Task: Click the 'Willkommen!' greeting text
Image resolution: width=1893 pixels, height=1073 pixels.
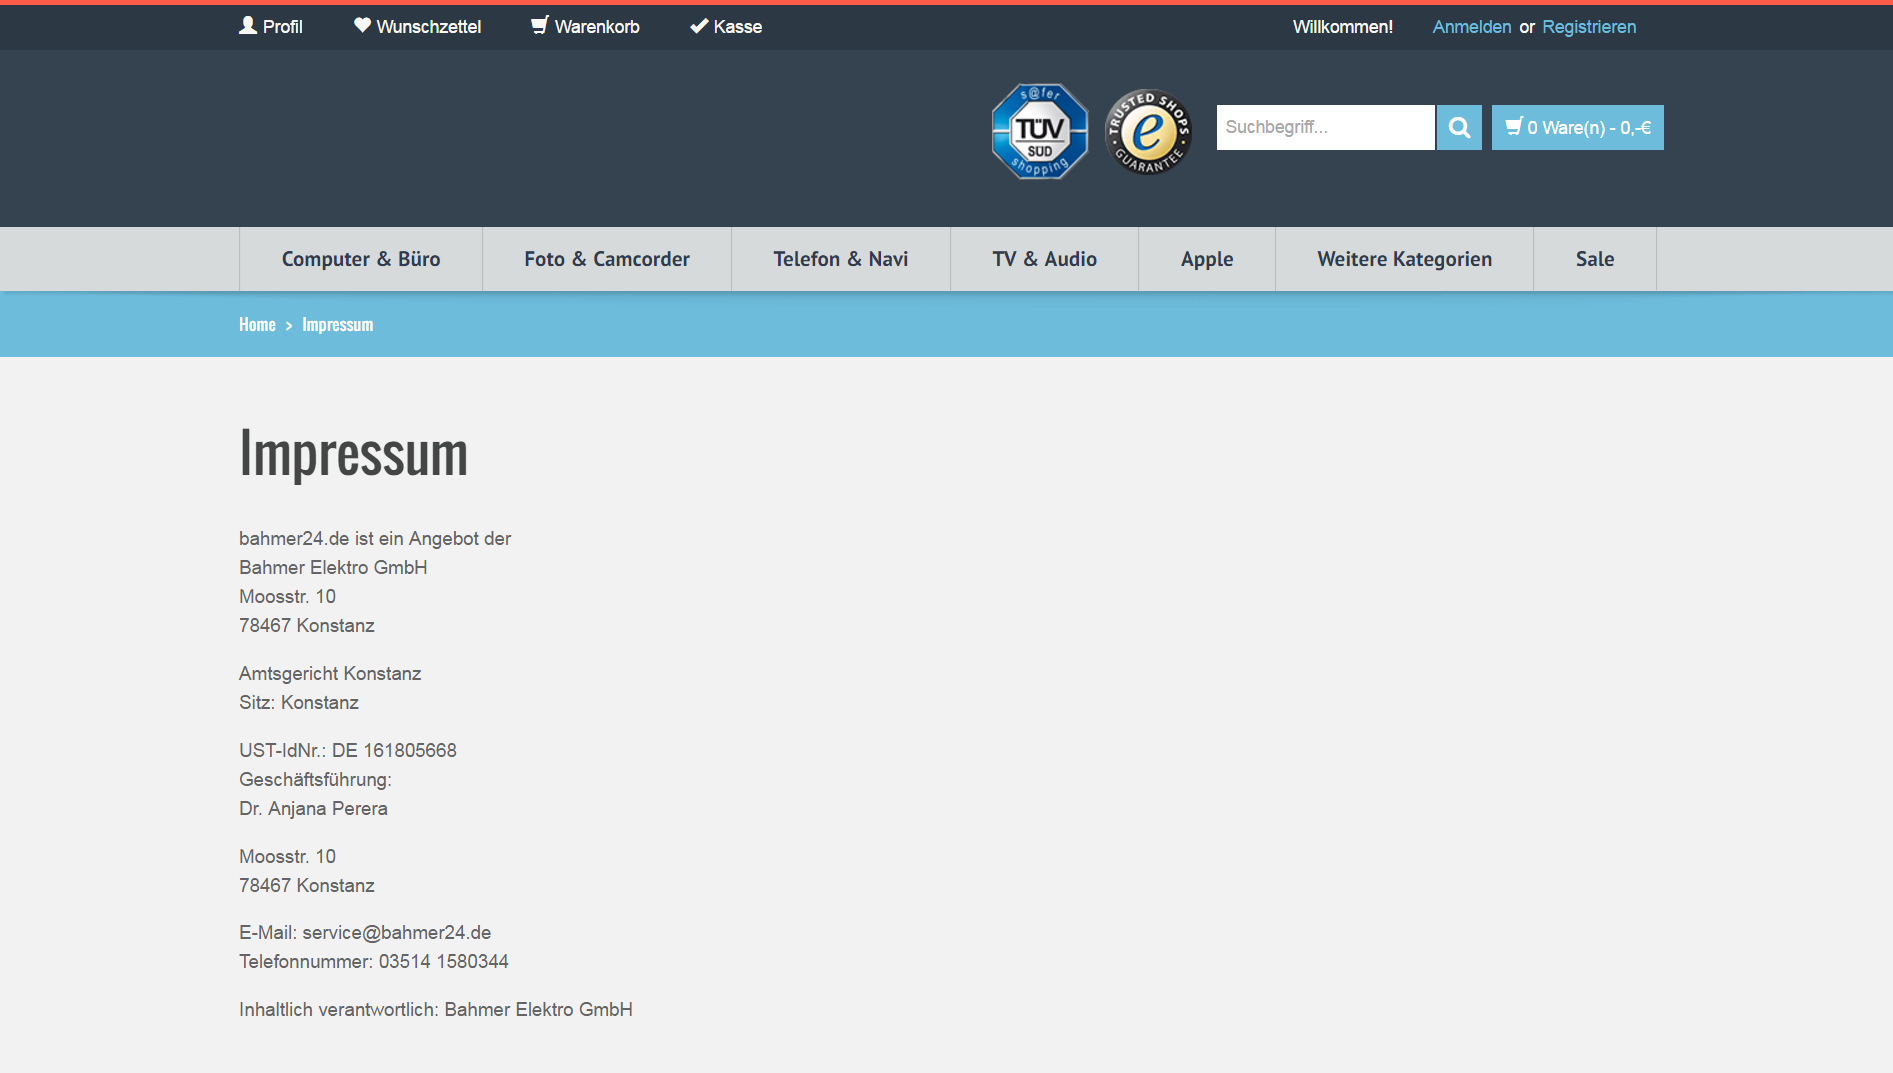Action: [1343, 27]
